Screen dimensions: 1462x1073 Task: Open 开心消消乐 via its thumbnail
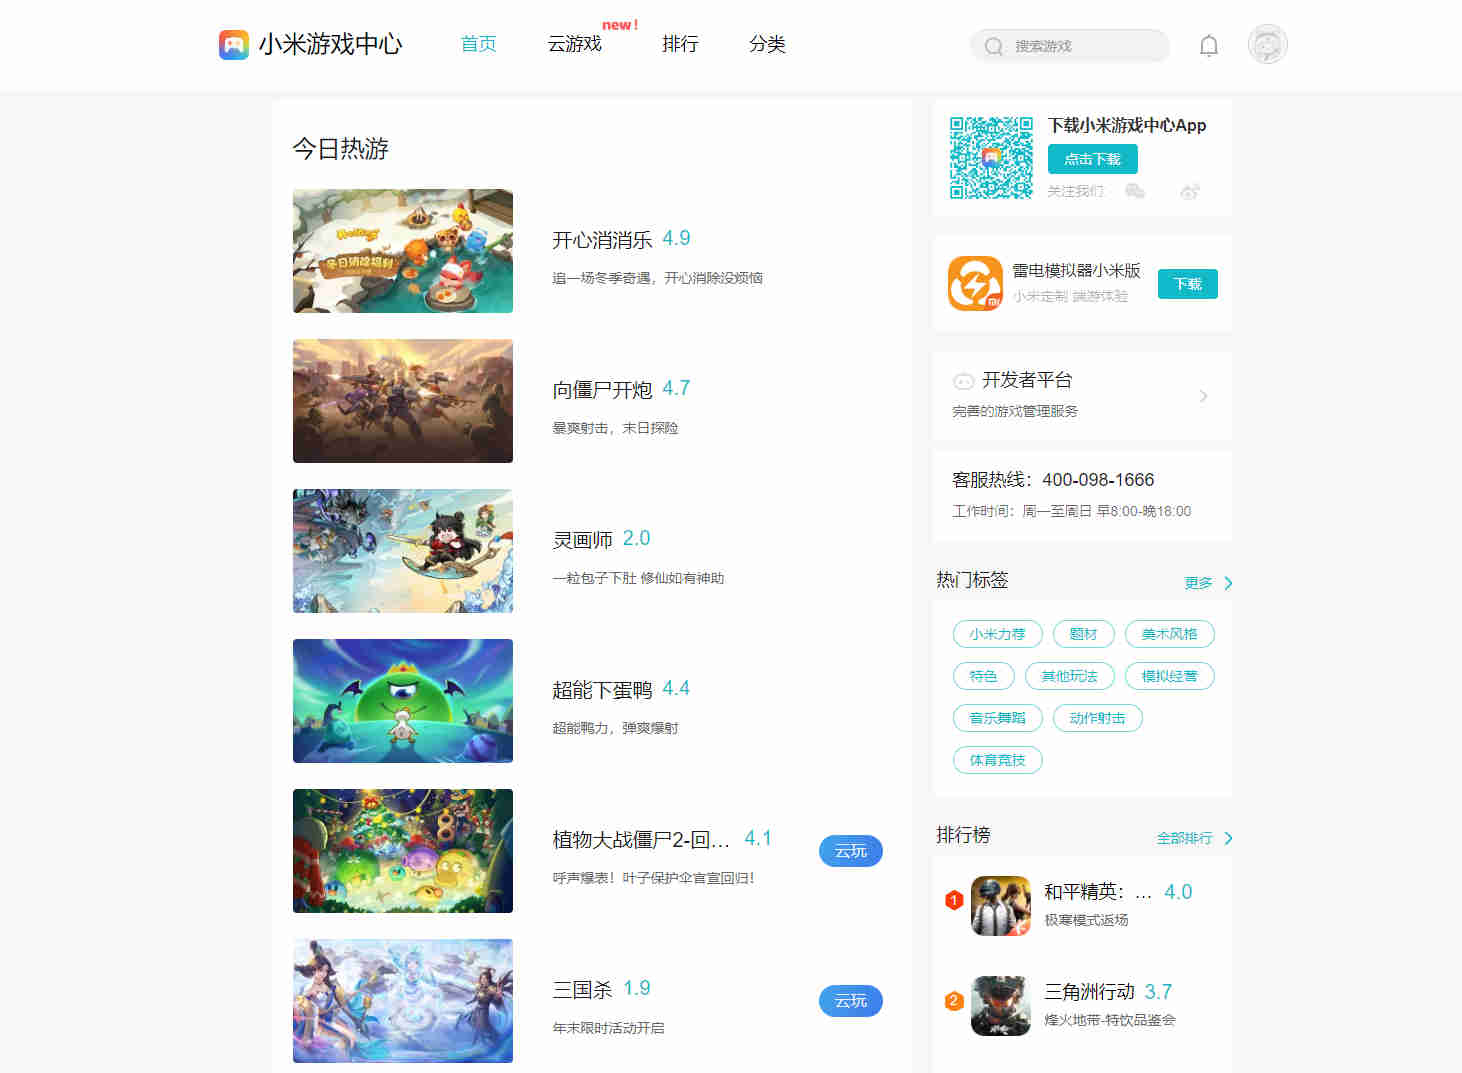click(402, 250)
